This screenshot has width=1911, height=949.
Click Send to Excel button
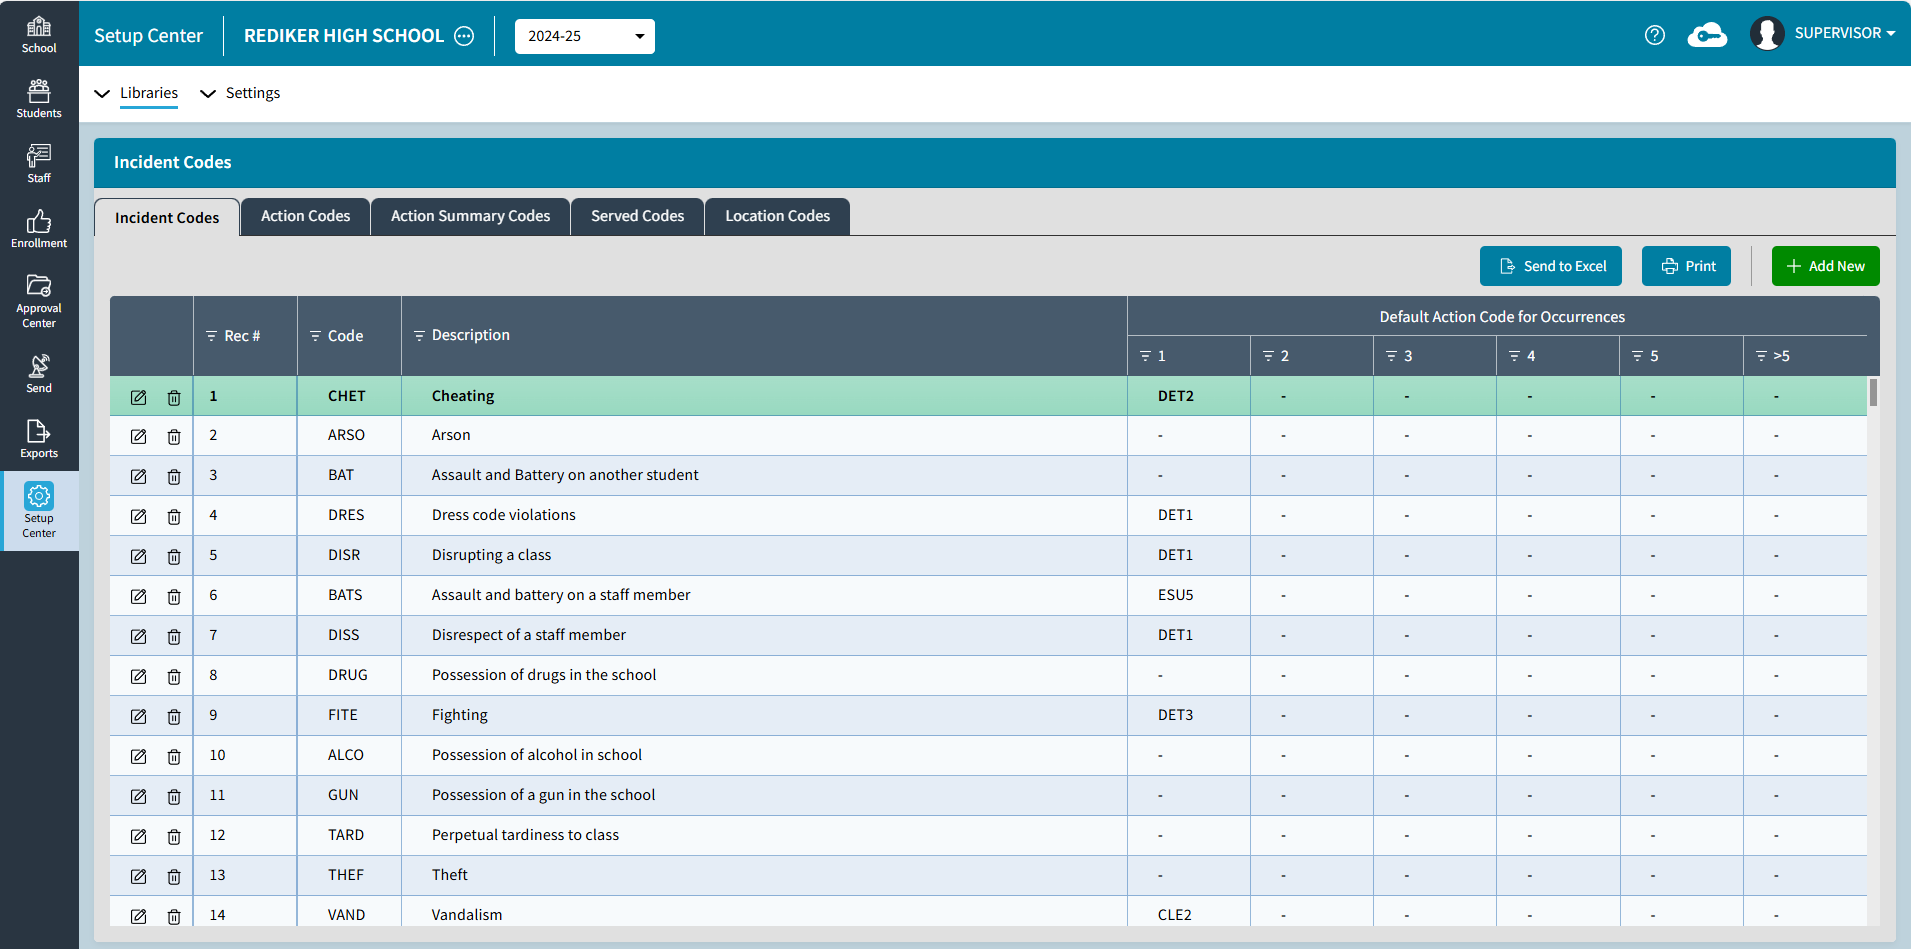pos(1551,266)
